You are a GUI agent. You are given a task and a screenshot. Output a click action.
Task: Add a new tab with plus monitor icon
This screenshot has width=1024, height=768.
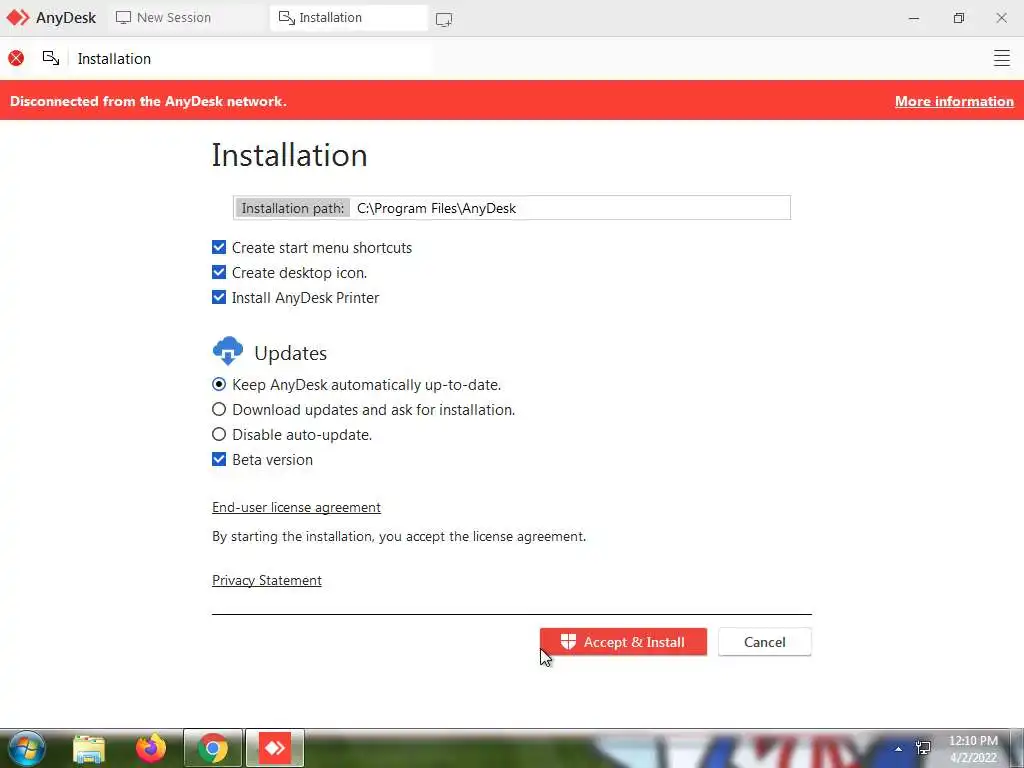pos(444,20)
